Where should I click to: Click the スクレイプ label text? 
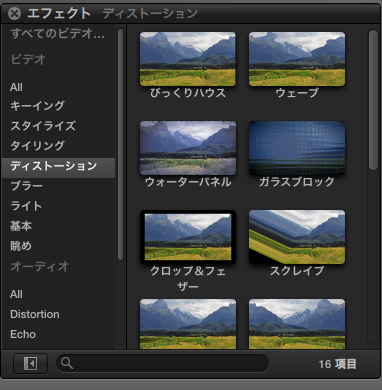point(297,271)
